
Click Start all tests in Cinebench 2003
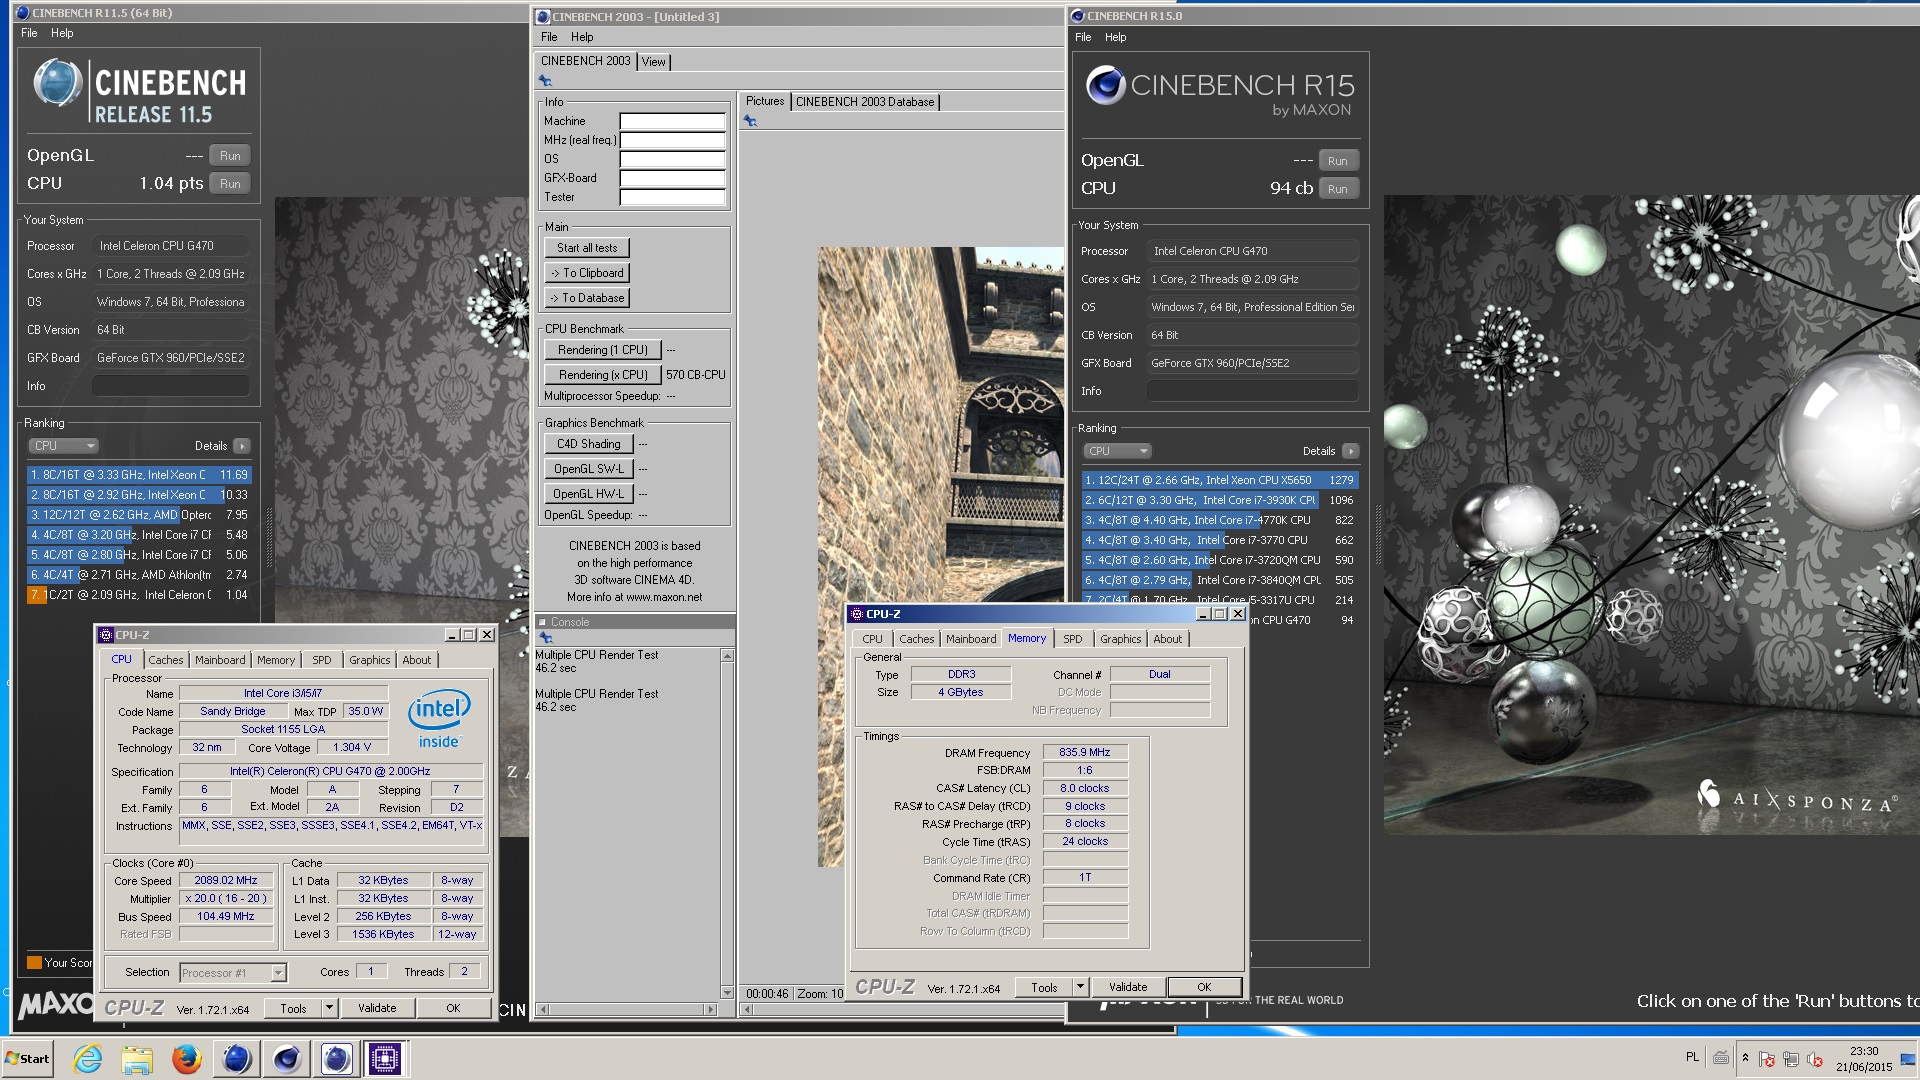(587, 248)
